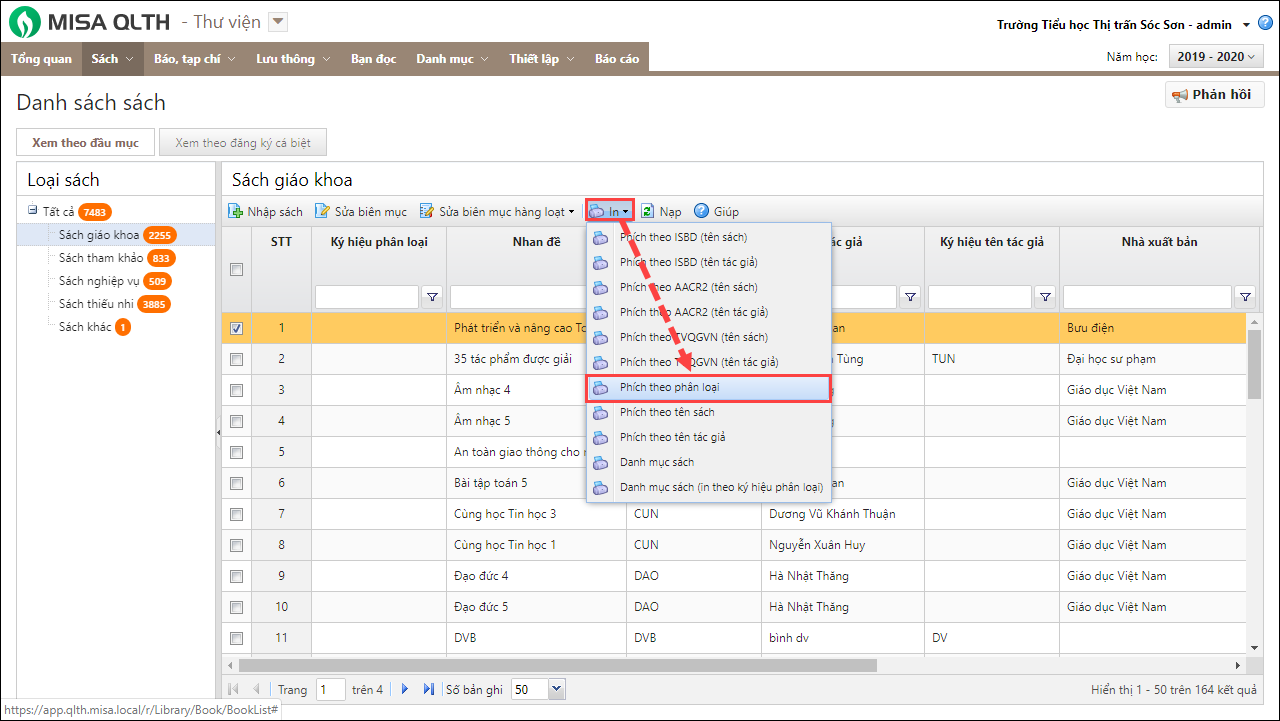Jump to last page in pager
The width and height of the screenshot is (1280, 721).
pos(428,689)
